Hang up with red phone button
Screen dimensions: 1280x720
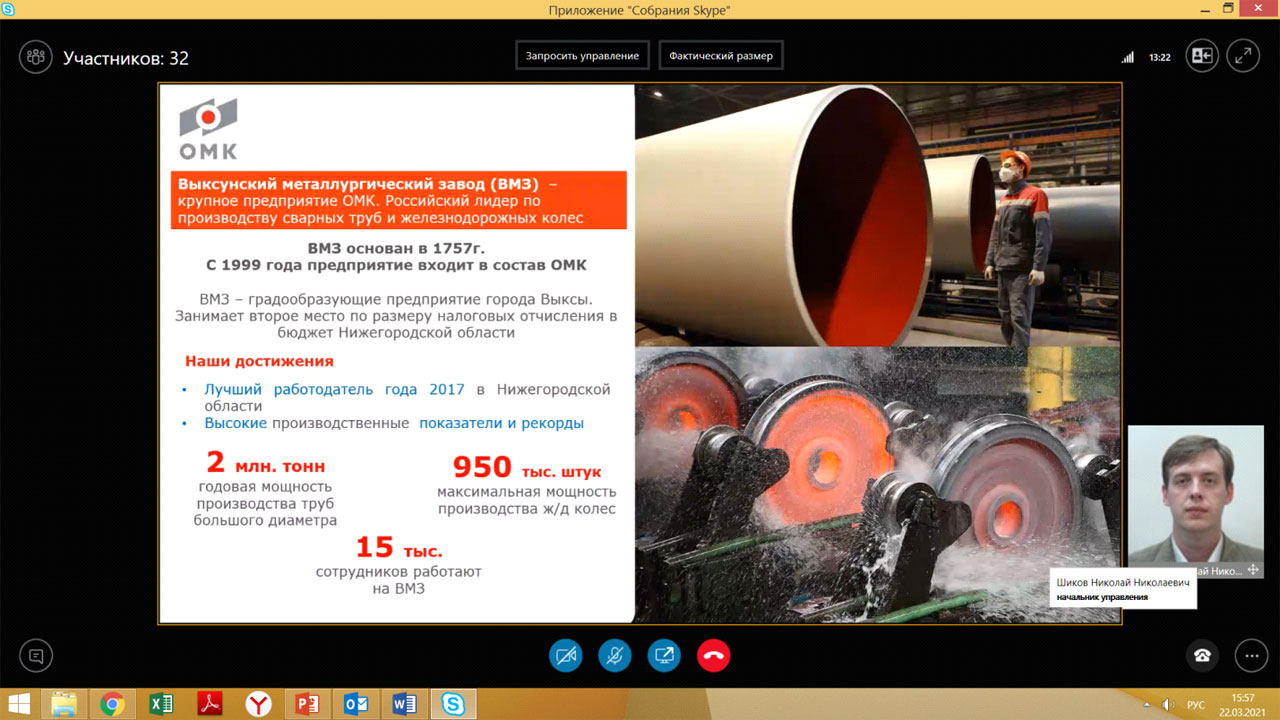pyautogui.click(x=714, y=656)
